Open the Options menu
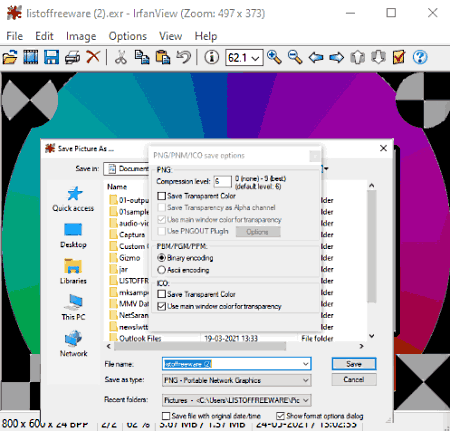Image resolution: width=450 pixels, height=431 pixels. point(128,36)
